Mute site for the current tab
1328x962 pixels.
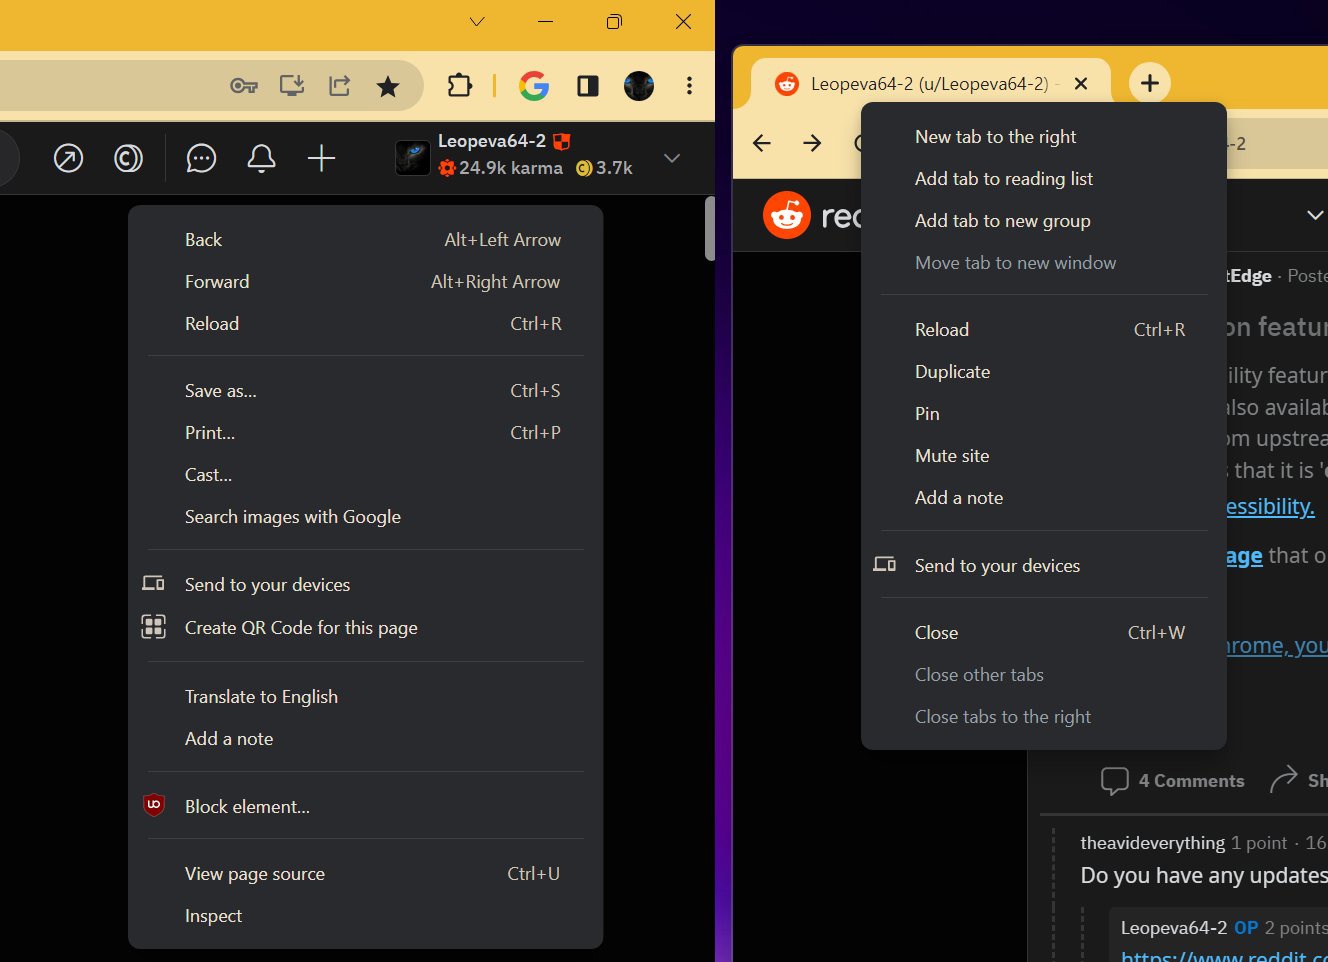[x=951, y=455]
